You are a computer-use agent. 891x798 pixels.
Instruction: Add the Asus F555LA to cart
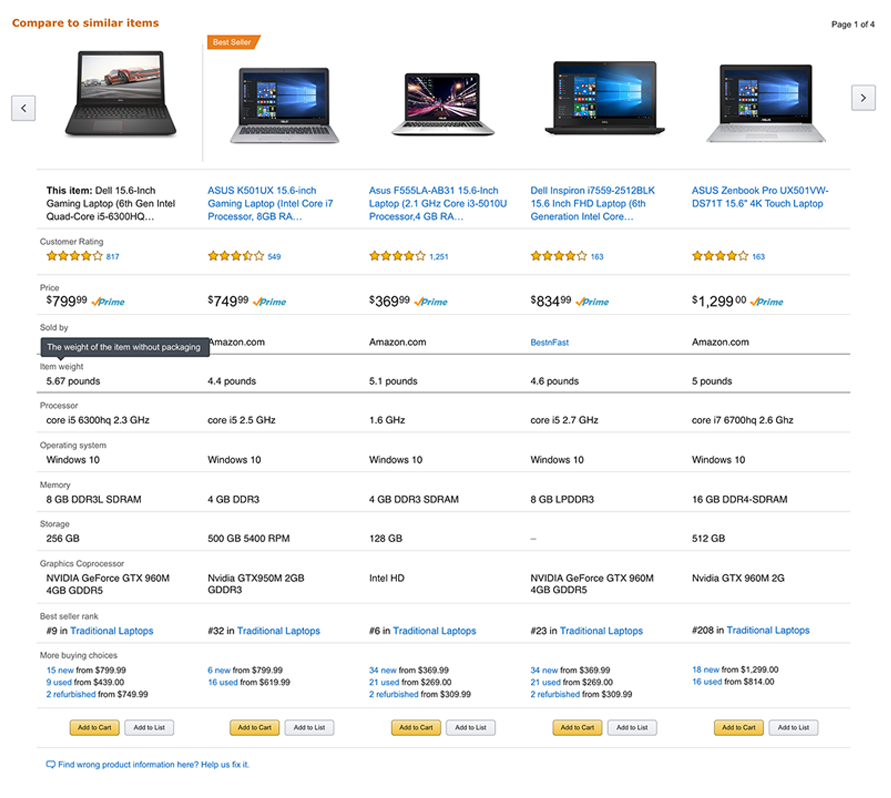(x=416, y=728)
